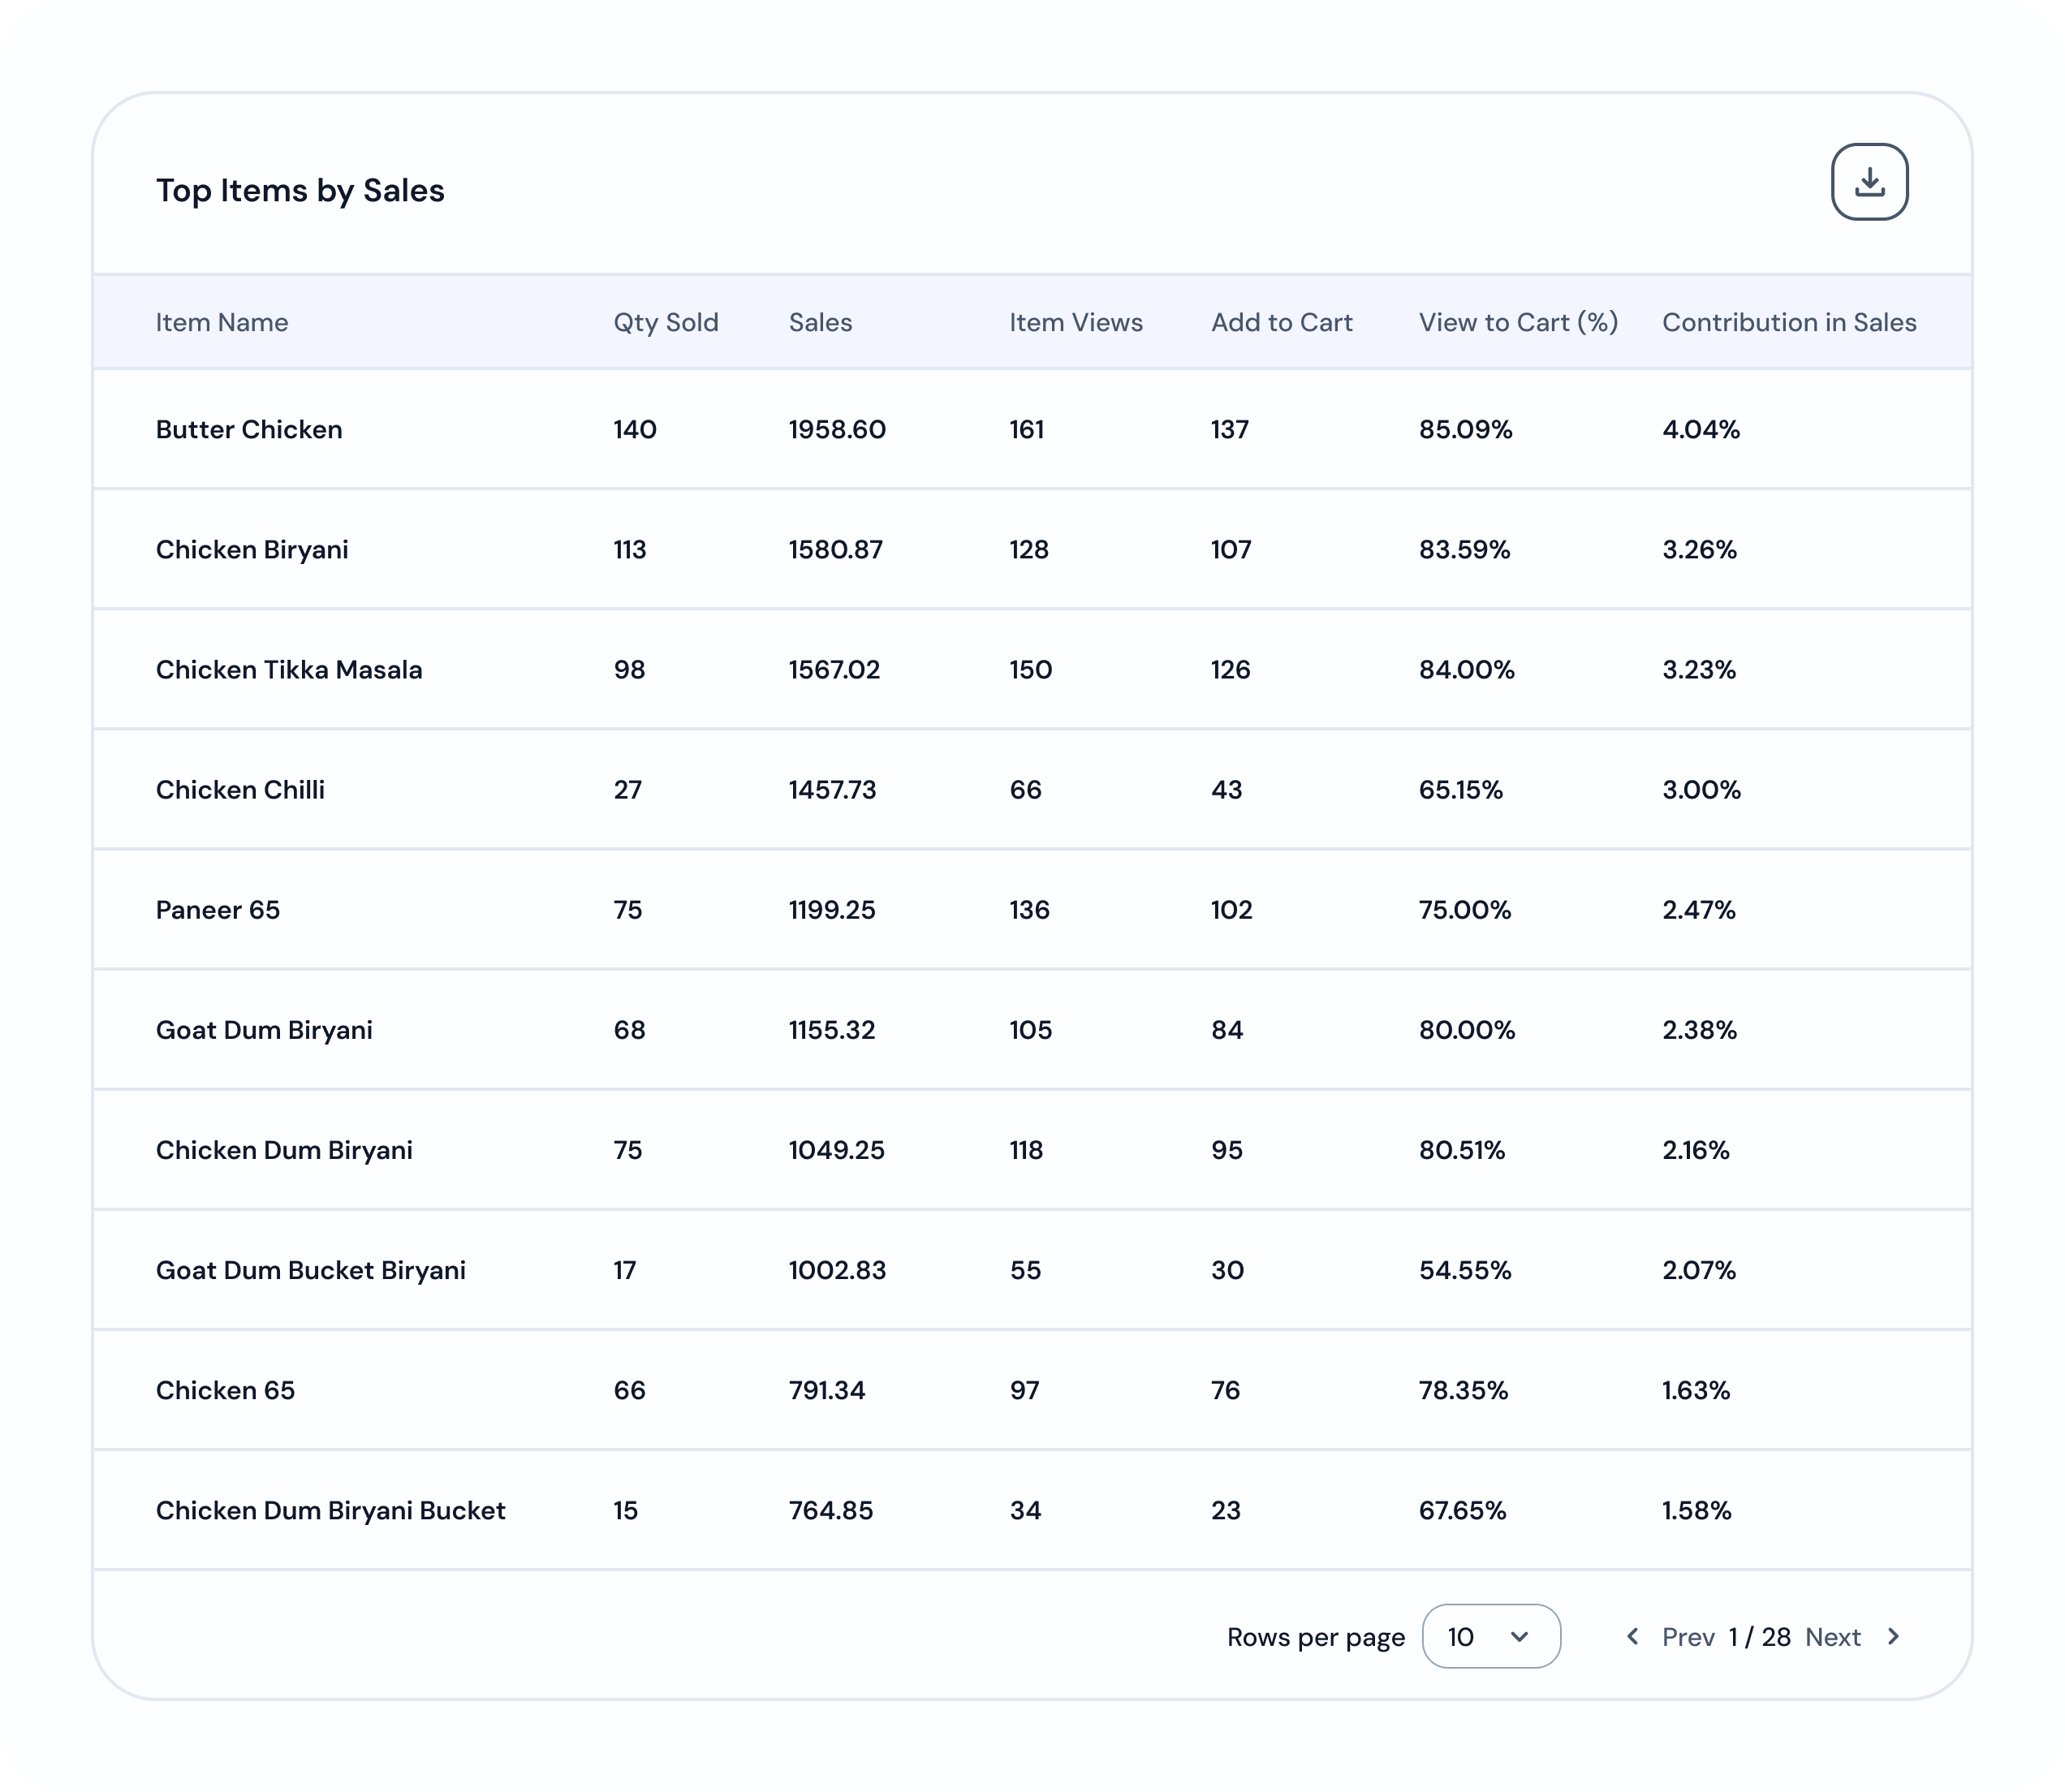Sort by View to Cart (%) header
Screen dimensions: 2065x1792
coord(1518,322)
